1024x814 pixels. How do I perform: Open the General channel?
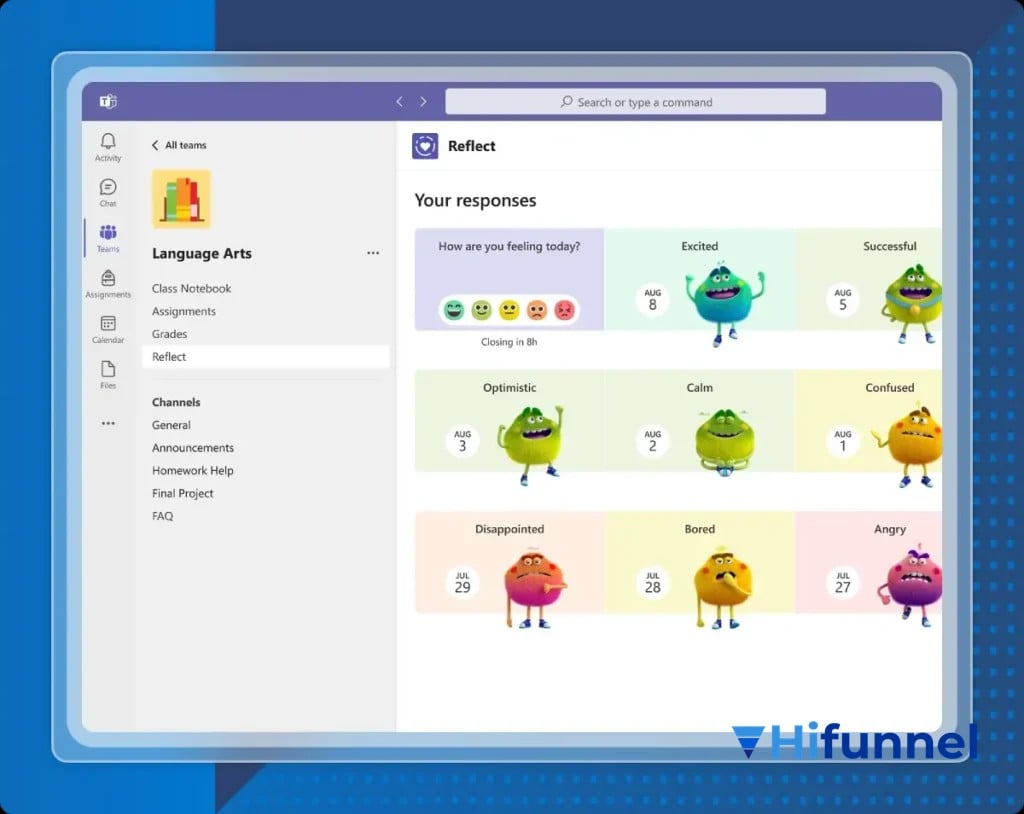point(171,425)
